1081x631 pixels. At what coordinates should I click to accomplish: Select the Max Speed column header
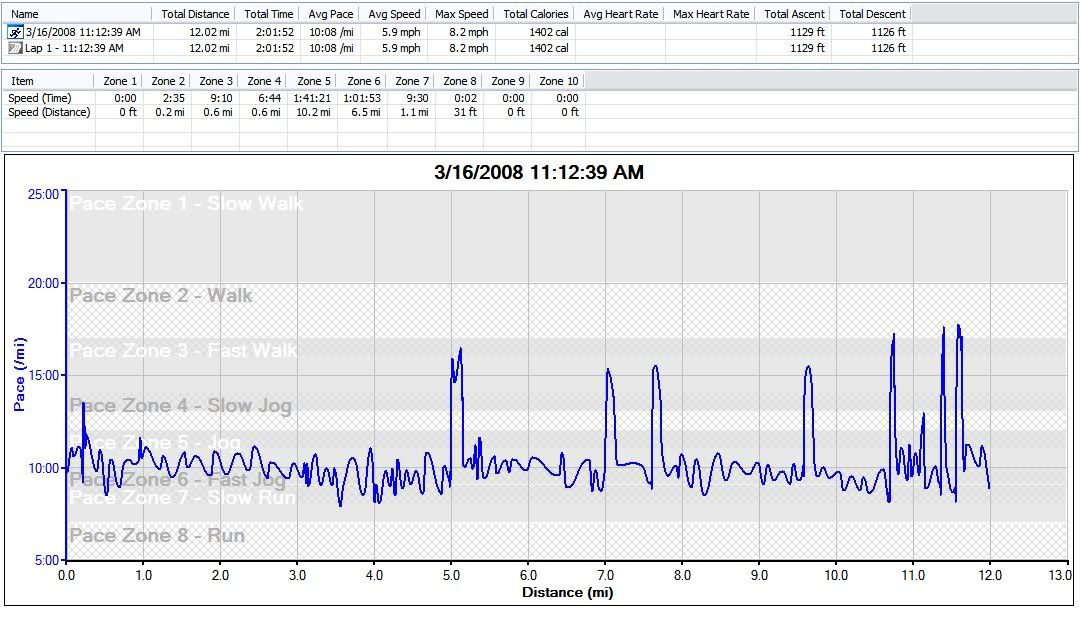pos(462,14)
